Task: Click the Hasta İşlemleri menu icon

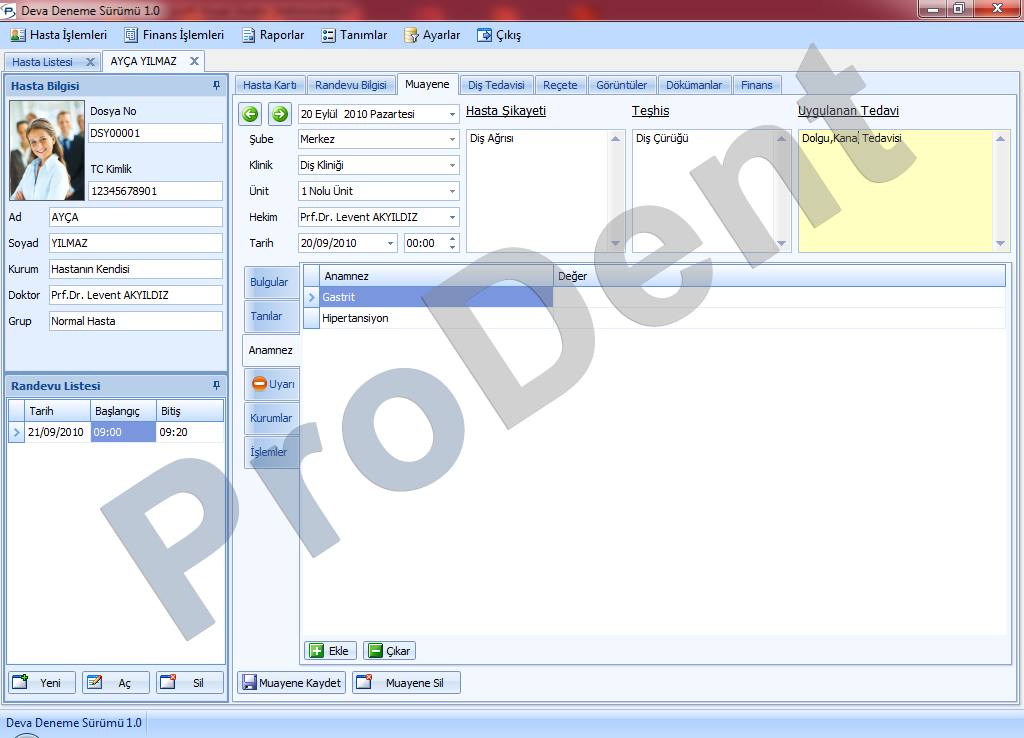Action: tap(18, 35)
